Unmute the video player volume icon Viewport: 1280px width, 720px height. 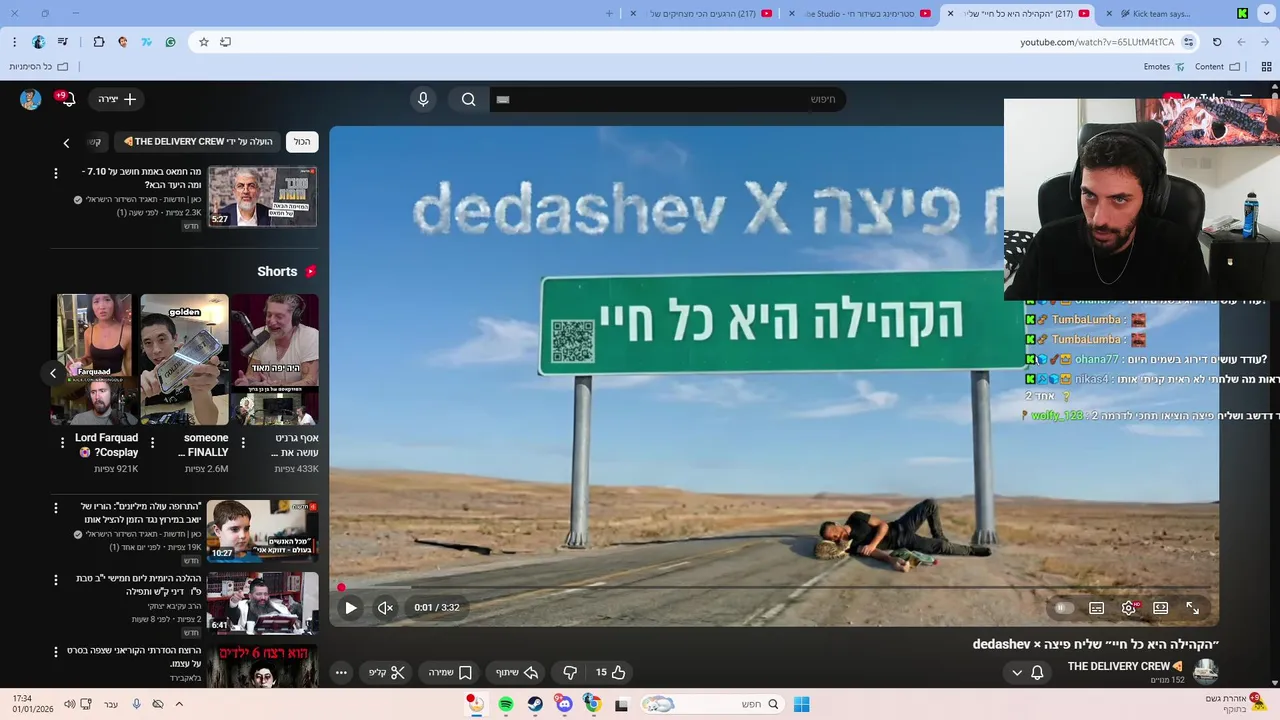(x=385, y=607)
